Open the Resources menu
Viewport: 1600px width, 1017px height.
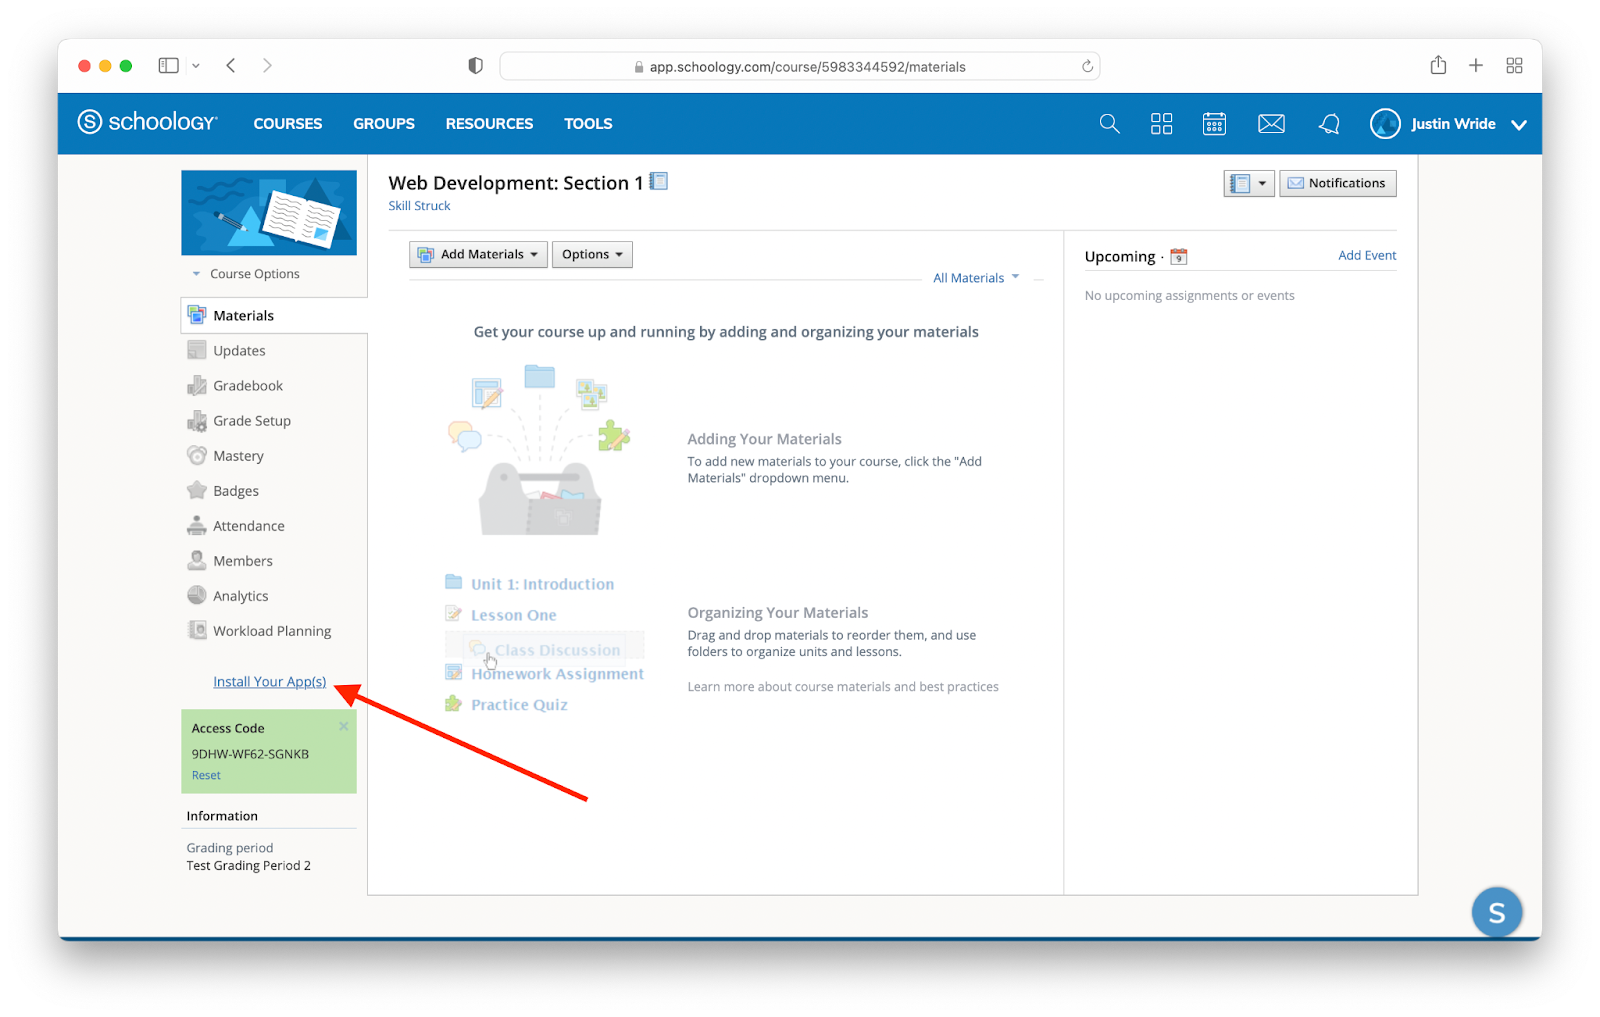489,124
